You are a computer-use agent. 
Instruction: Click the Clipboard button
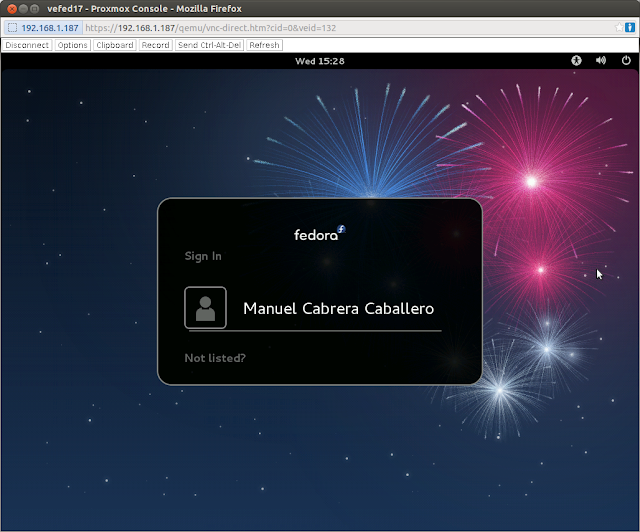point(115,45)
